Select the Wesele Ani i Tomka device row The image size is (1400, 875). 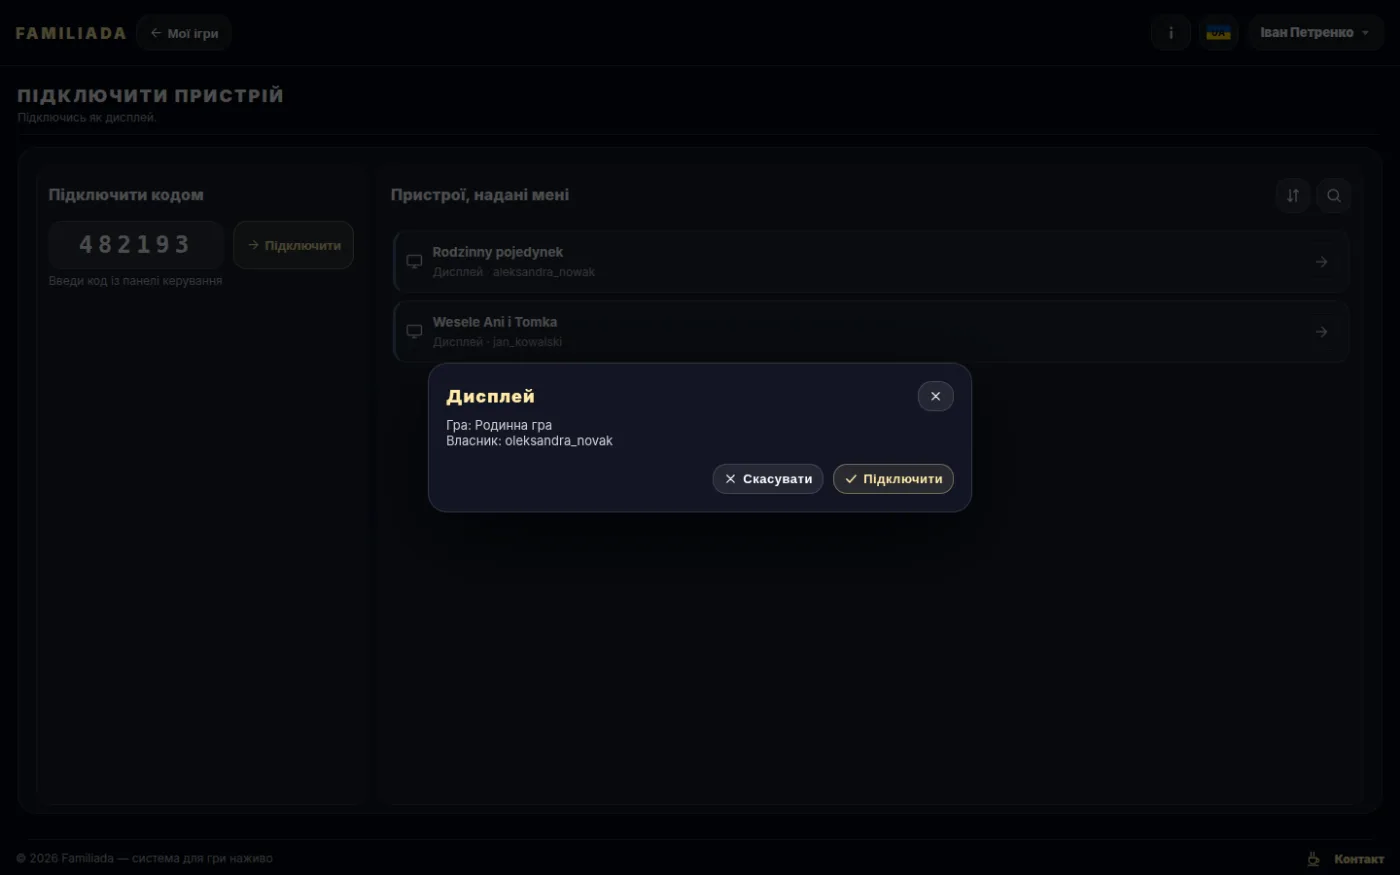(871, 331)
